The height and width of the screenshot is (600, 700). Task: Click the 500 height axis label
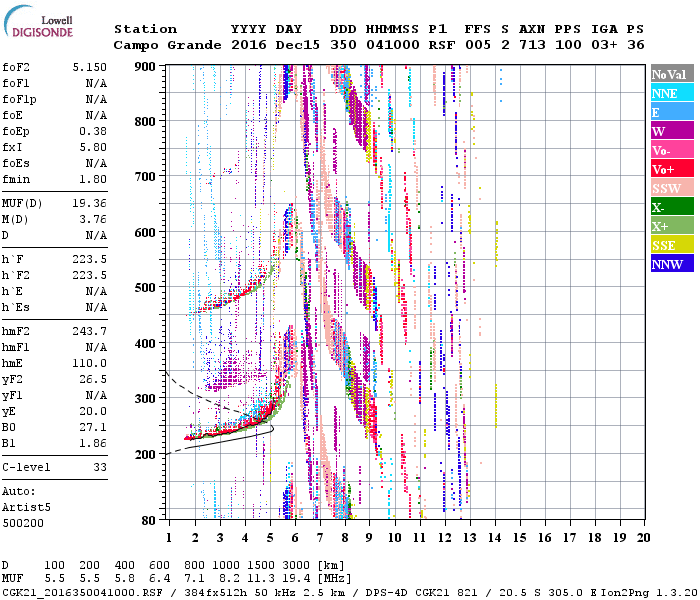145,288
